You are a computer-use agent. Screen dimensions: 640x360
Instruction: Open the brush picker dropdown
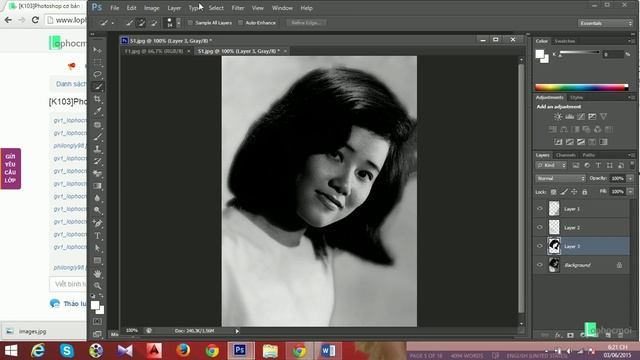tap(178, 23)
